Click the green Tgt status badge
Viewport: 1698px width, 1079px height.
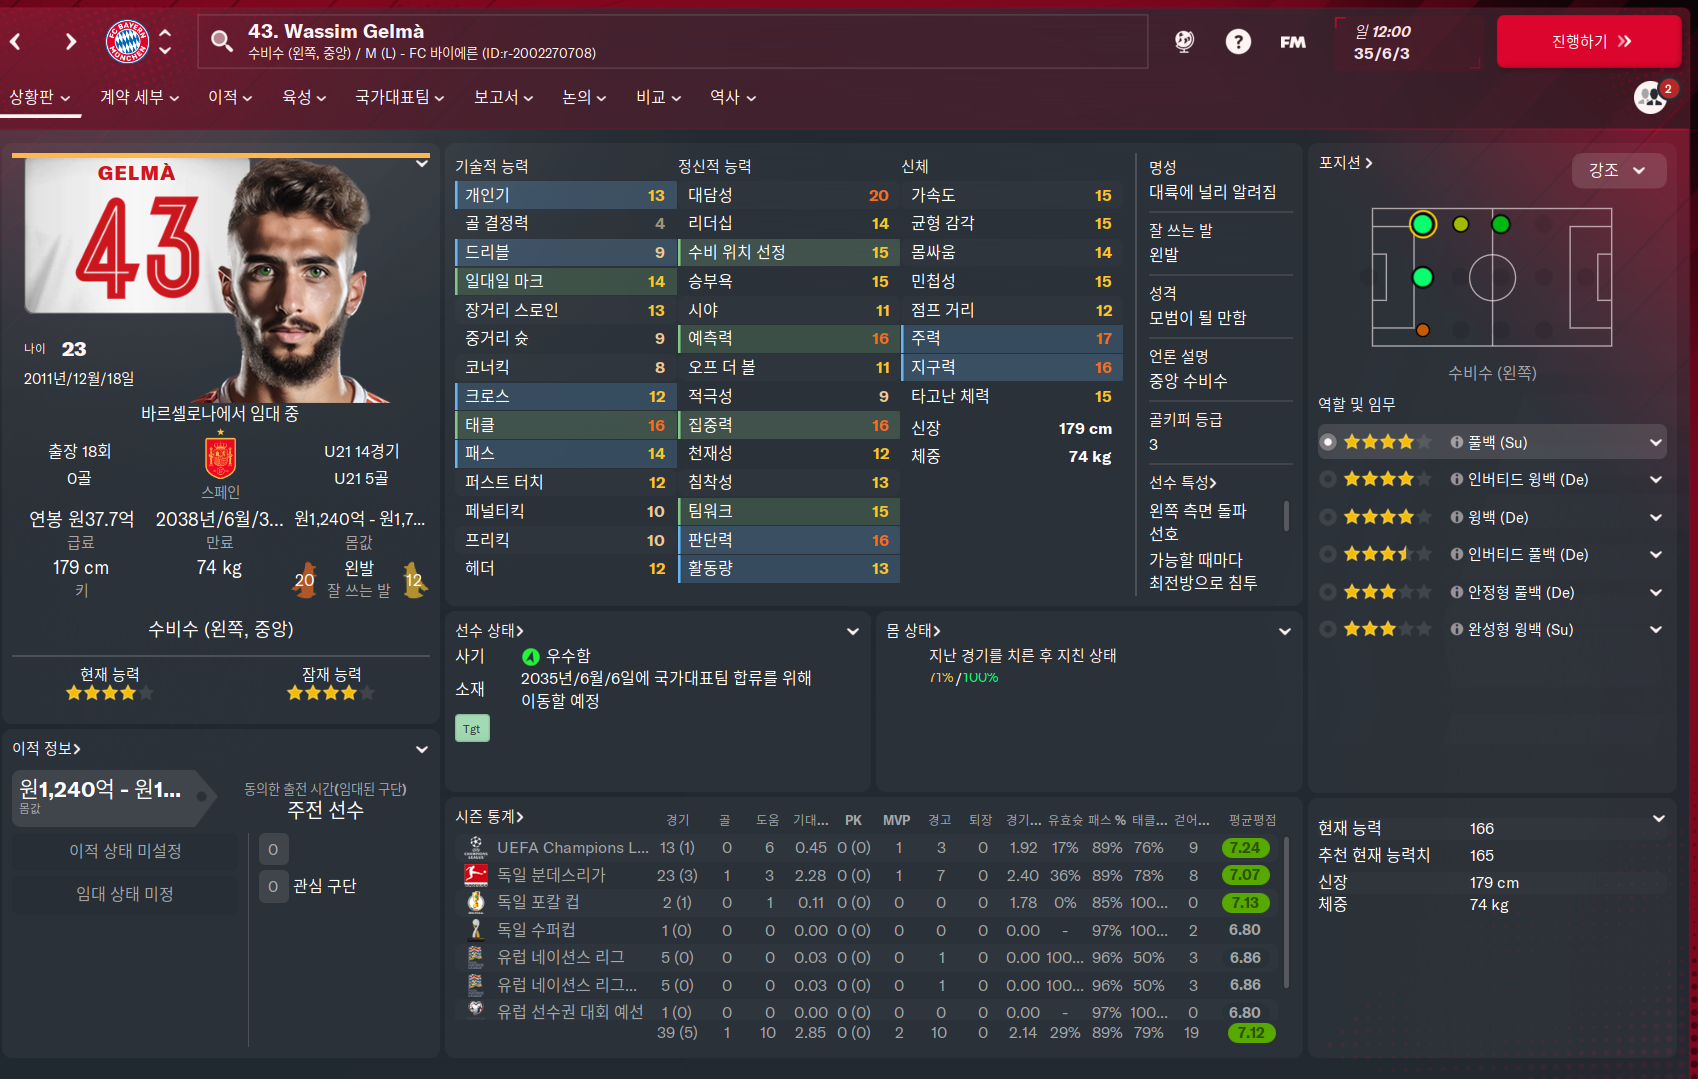coord(472,729)
